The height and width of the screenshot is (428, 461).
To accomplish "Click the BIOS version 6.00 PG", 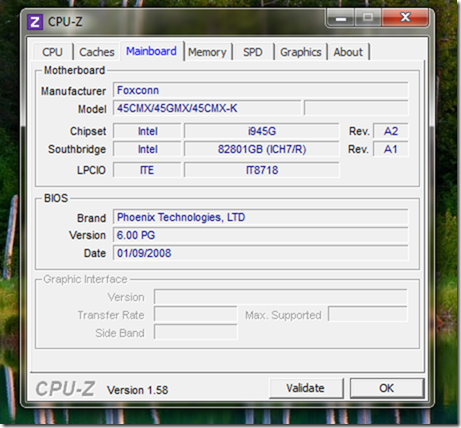I will click(x=260, y=235).
